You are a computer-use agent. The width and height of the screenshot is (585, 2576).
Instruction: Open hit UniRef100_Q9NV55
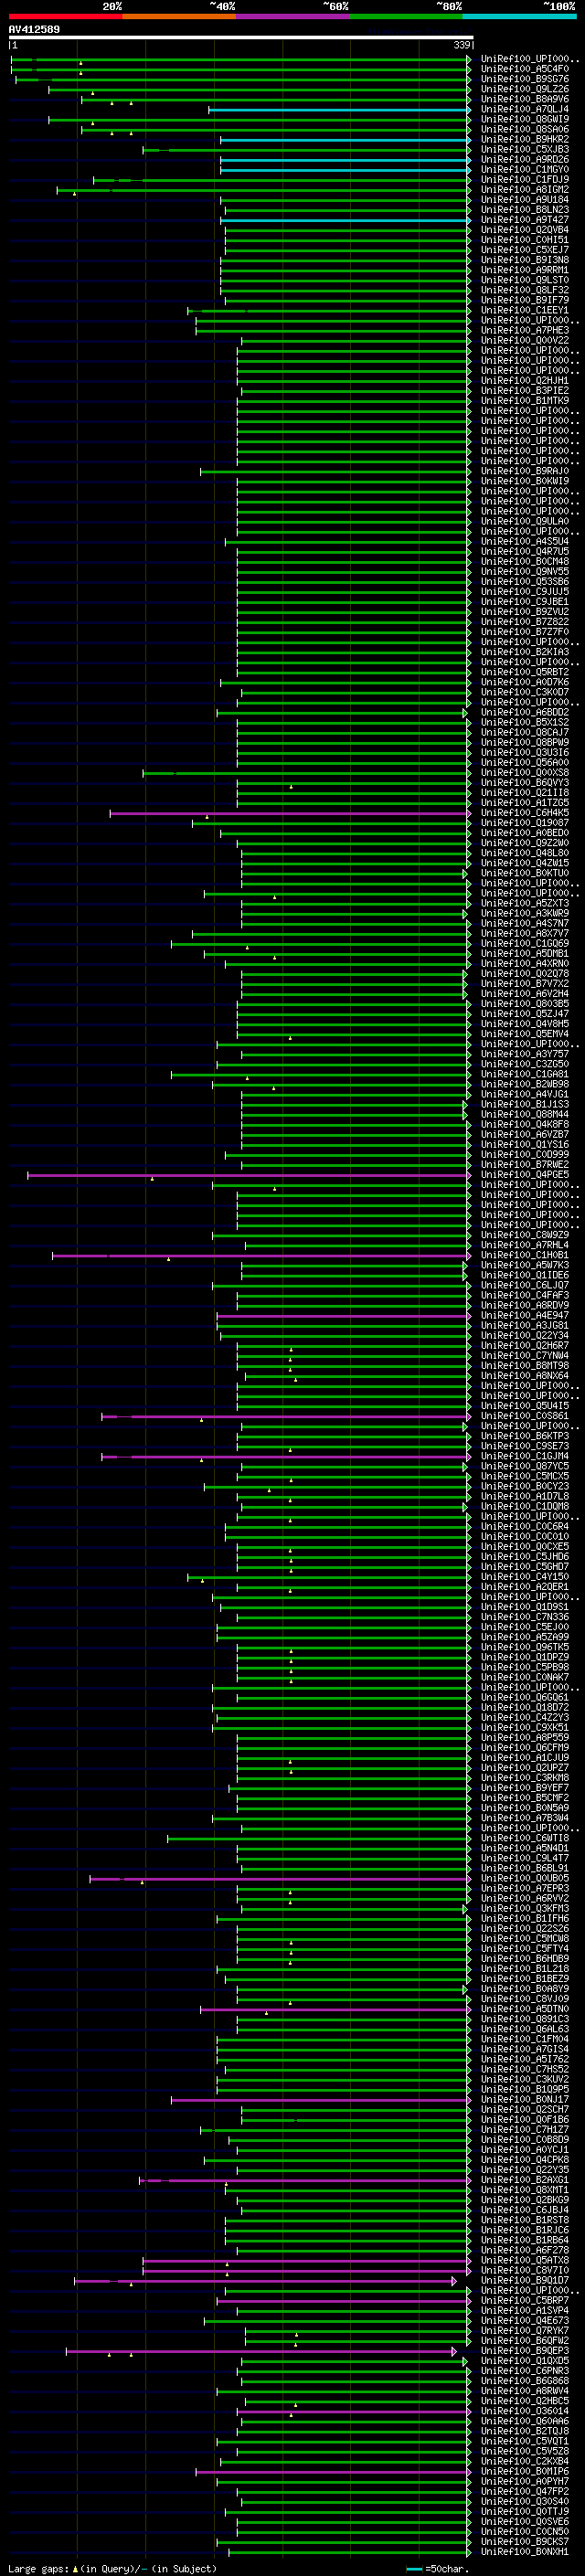(524, 571)
